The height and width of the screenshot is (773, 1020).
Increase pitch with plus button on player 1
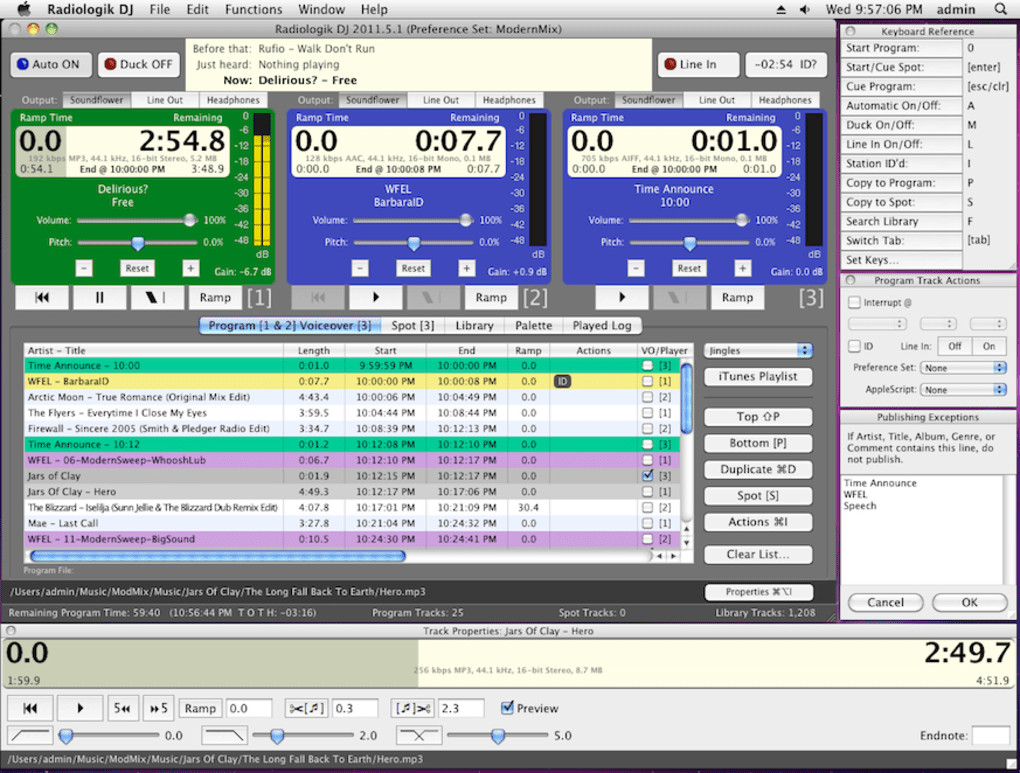pyautogui.click(x=190, y=268)
